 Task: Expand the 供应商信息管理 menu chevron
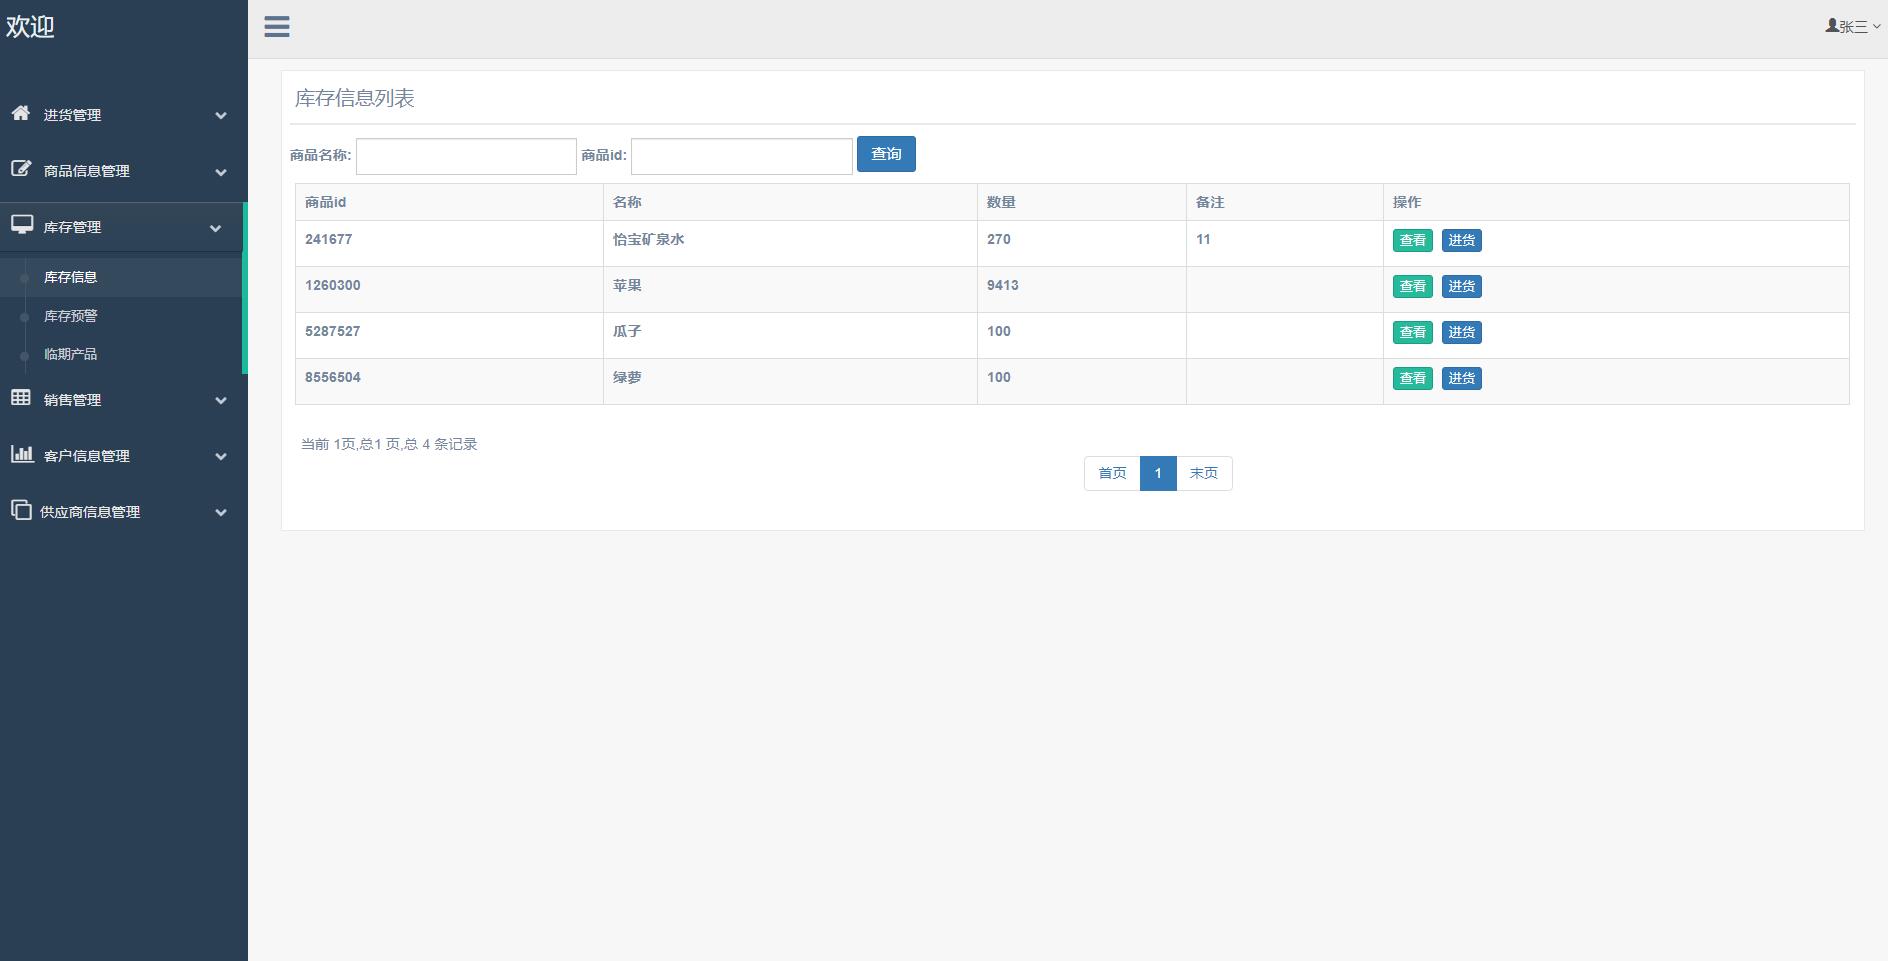[221, 513]
